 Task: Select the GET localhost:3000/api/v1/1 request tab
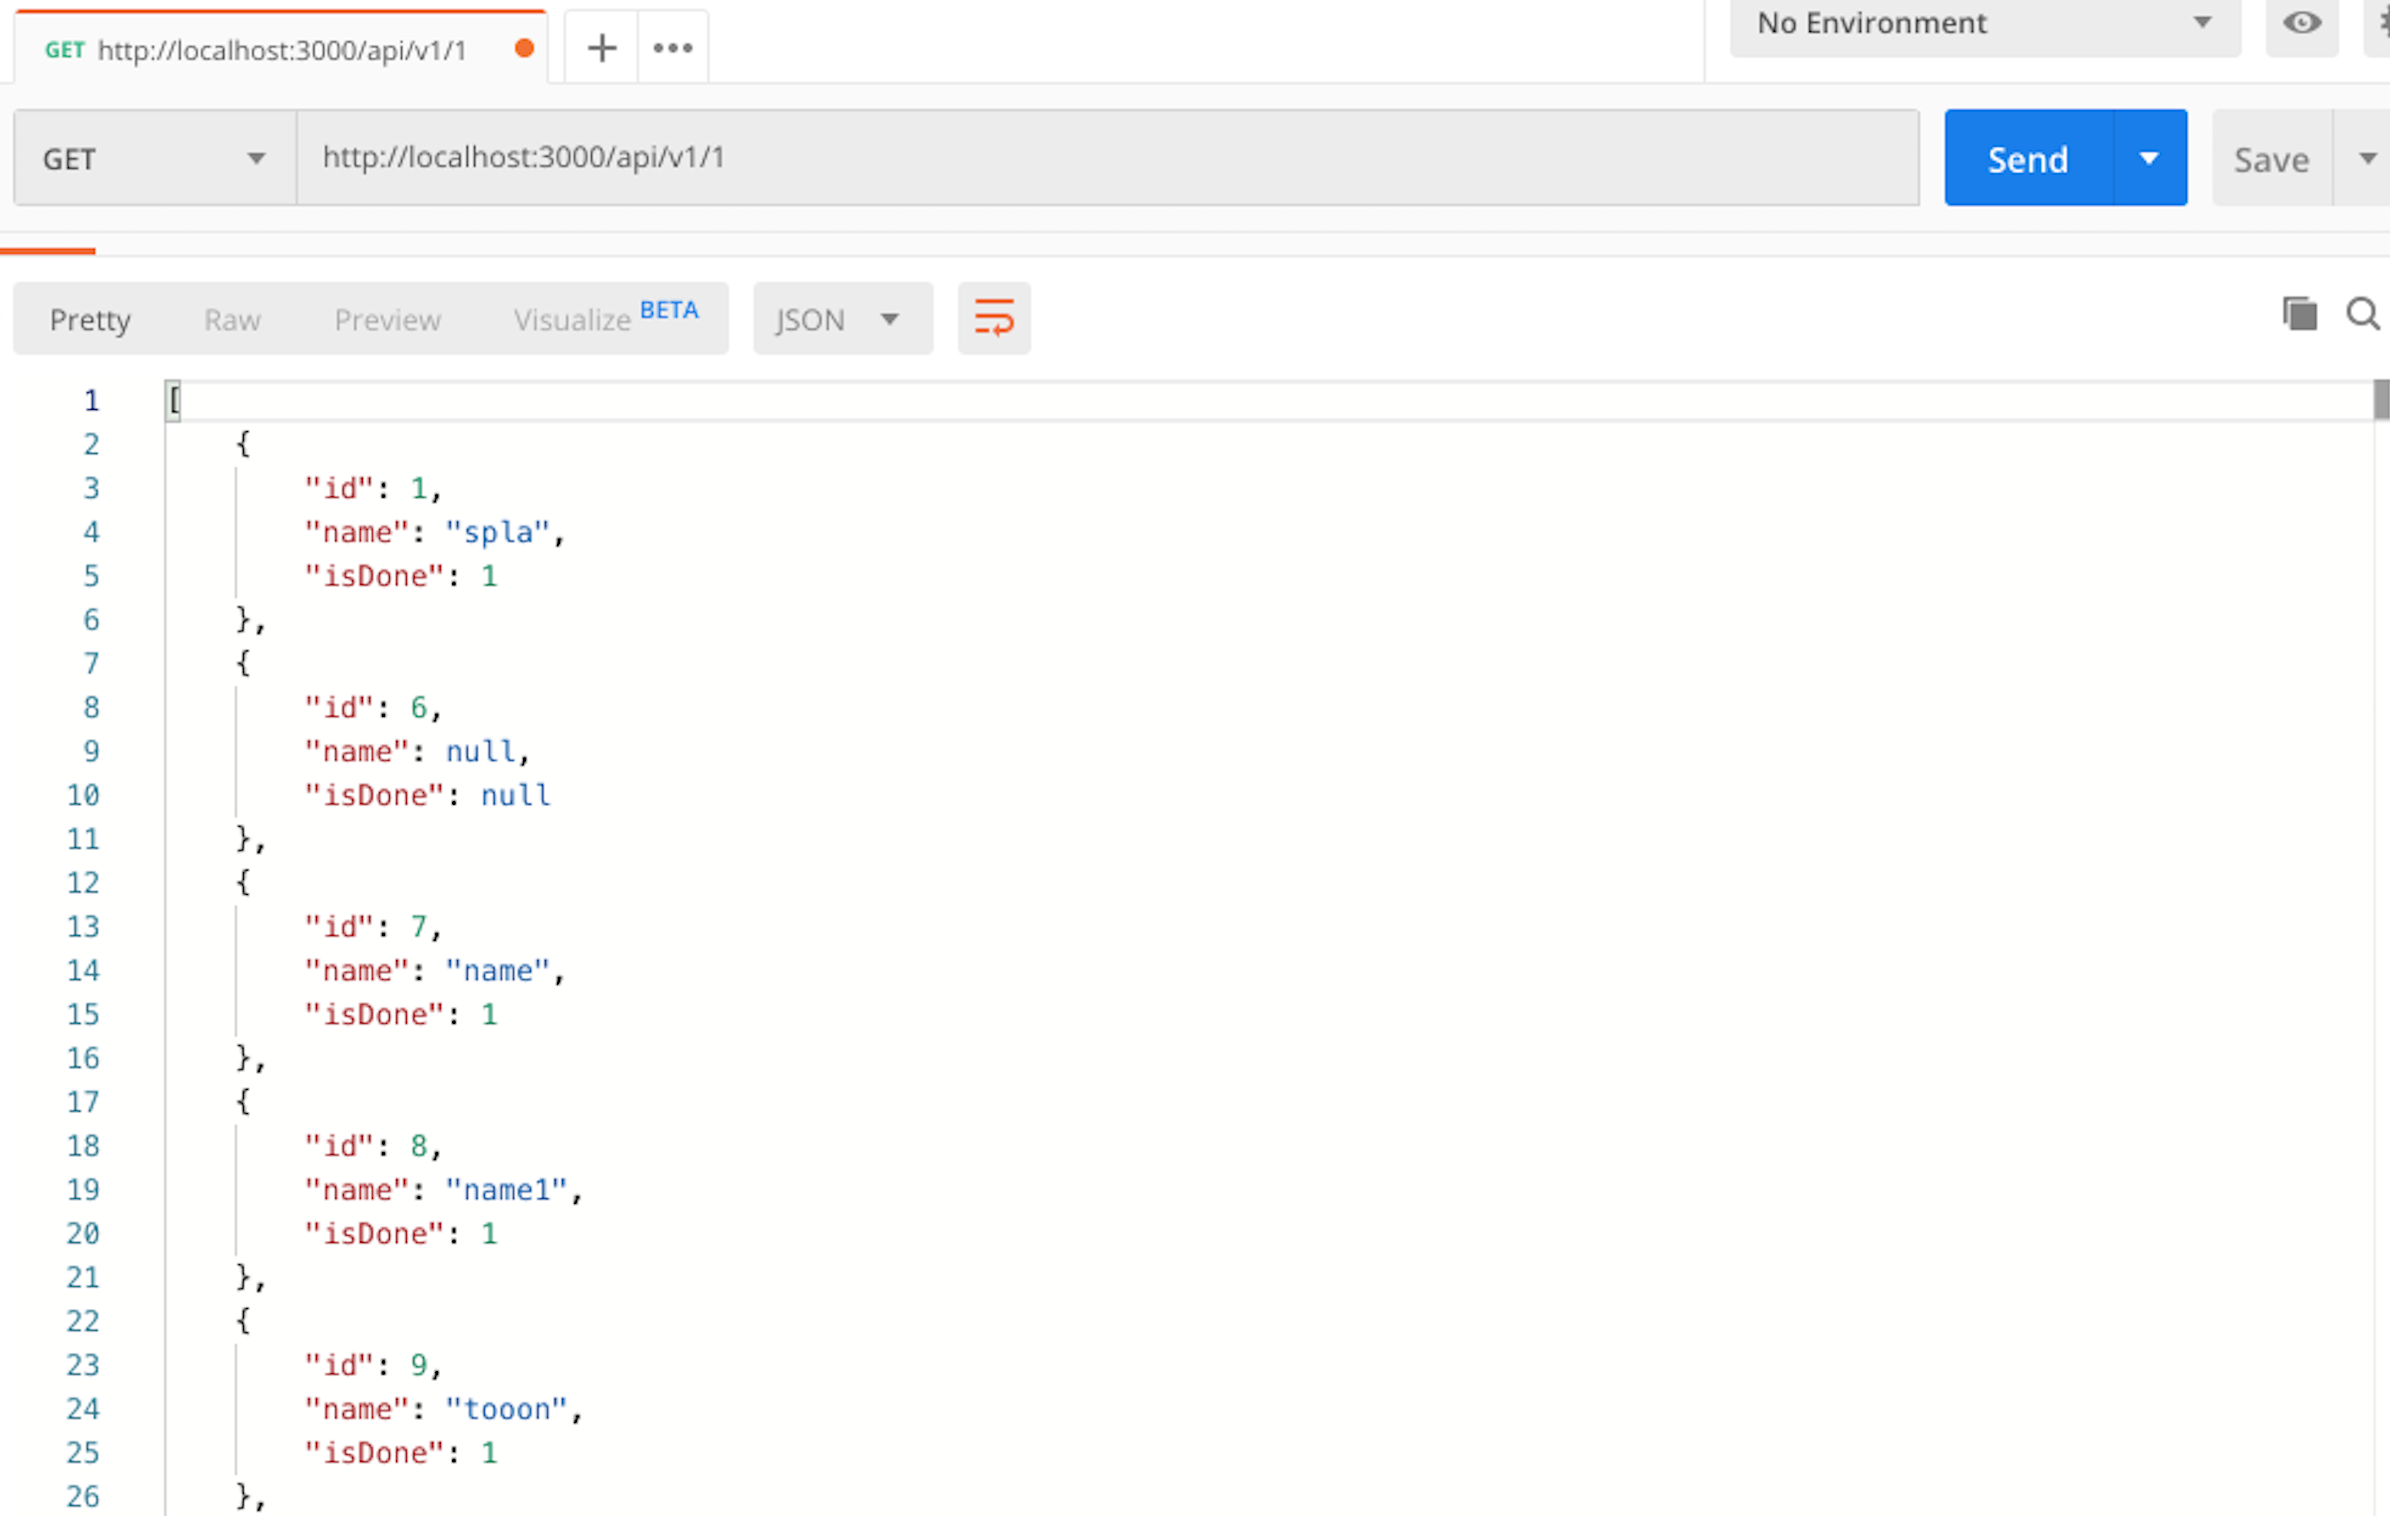click(280, 48)
